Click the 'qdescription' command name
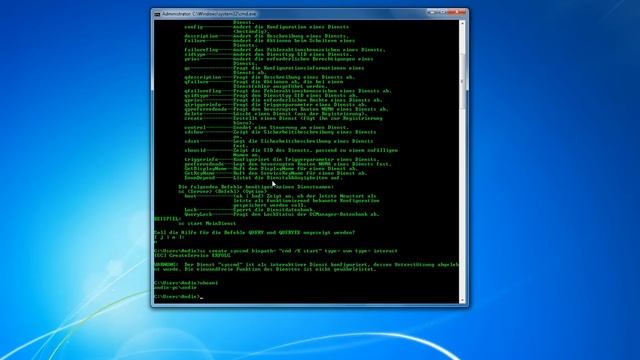Viewport: 640px width, 360px height. tap(202, 77)
